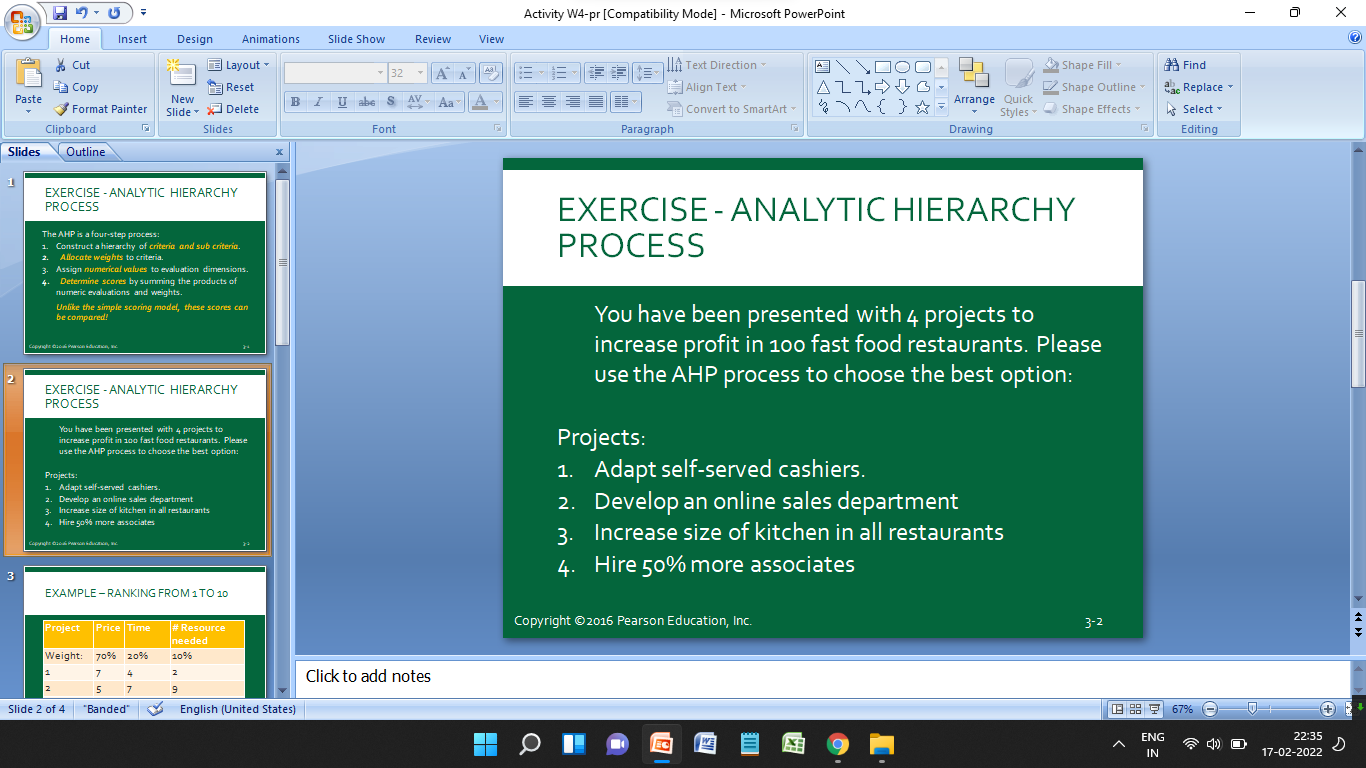Select the rectangle shape in Drawing group
This screenshot has width=1366, height=768.
pos(882,66)
